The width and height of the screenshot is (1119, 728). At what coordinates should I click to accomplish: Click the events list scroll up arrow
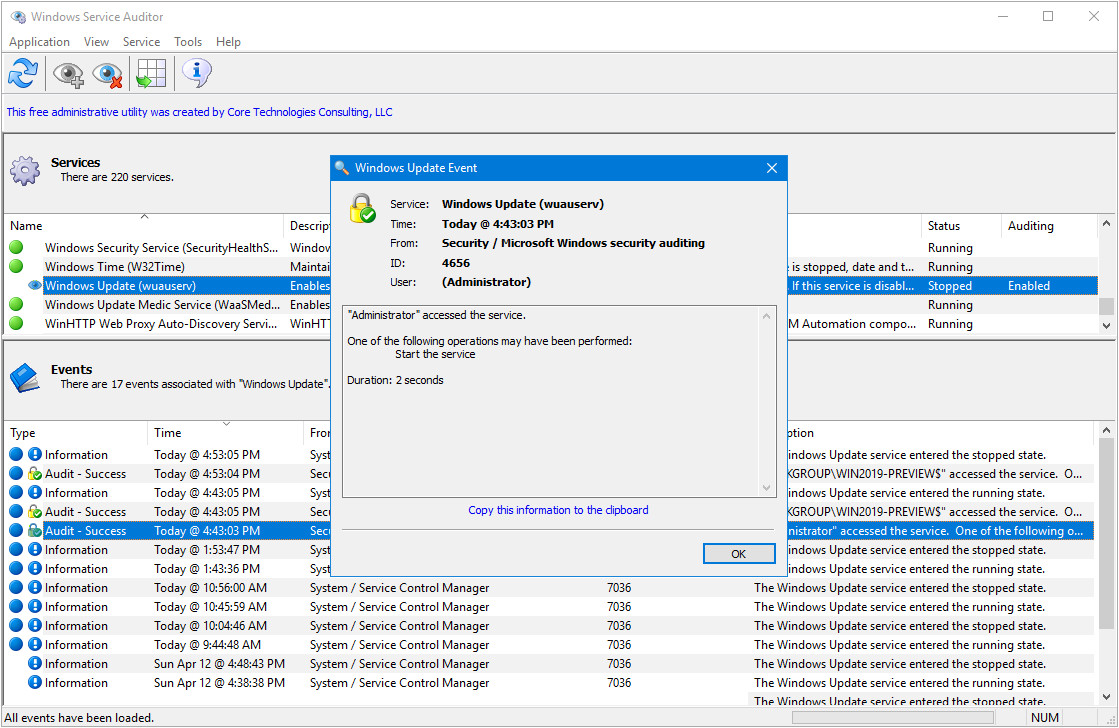[1106, 430]
